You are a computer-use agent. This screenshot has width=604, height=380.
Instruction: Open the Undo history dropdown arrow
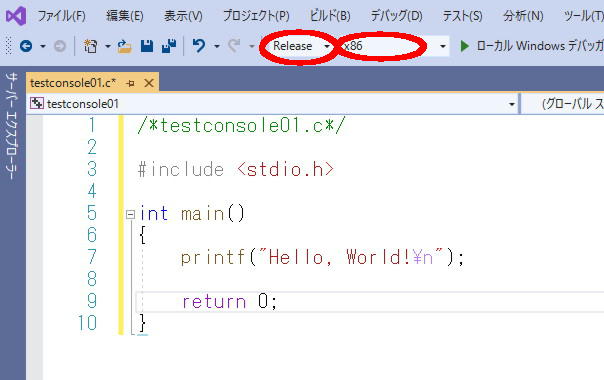coord(217,46)
